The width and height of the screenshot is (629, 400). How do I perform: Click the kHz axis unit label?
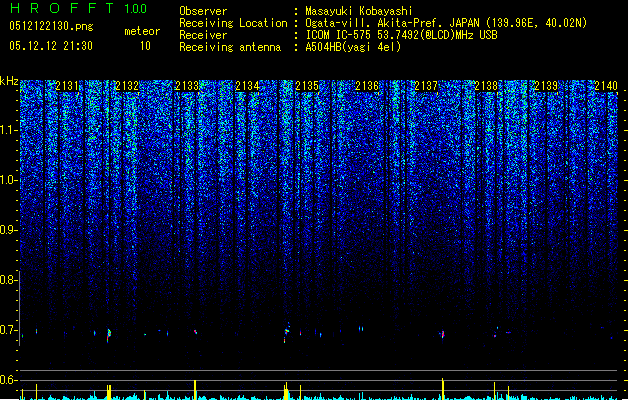9,81
